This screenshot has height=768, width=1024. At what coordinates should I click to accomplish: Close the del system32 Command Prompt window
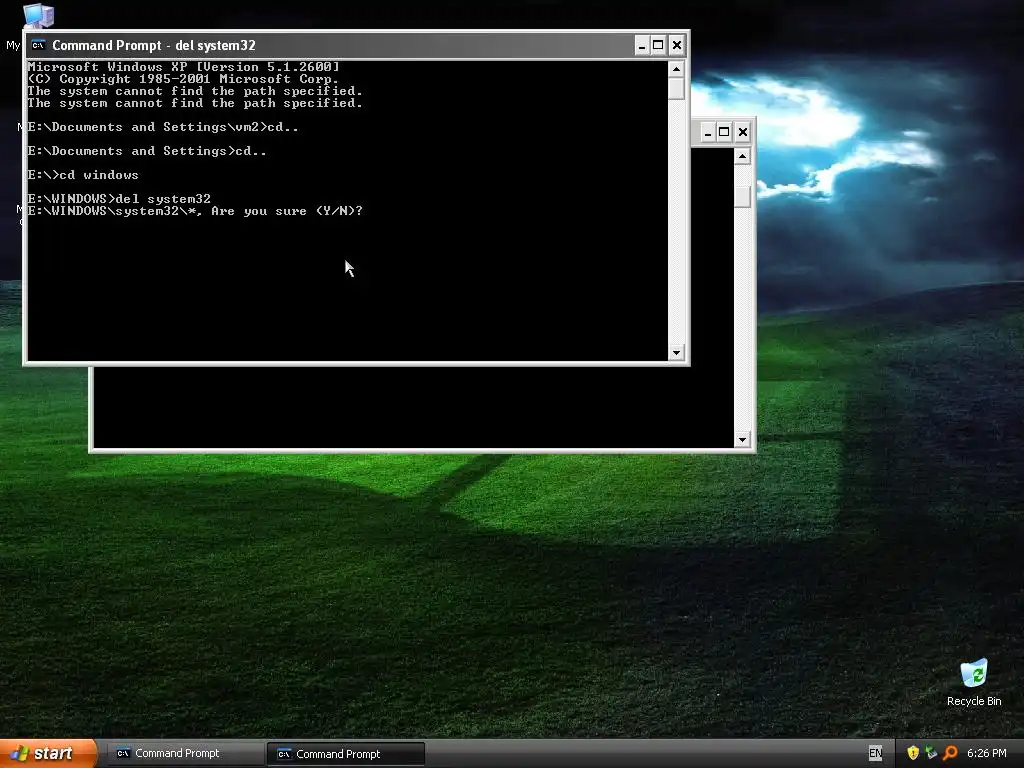pyautogui.click(x=677, y=45)
